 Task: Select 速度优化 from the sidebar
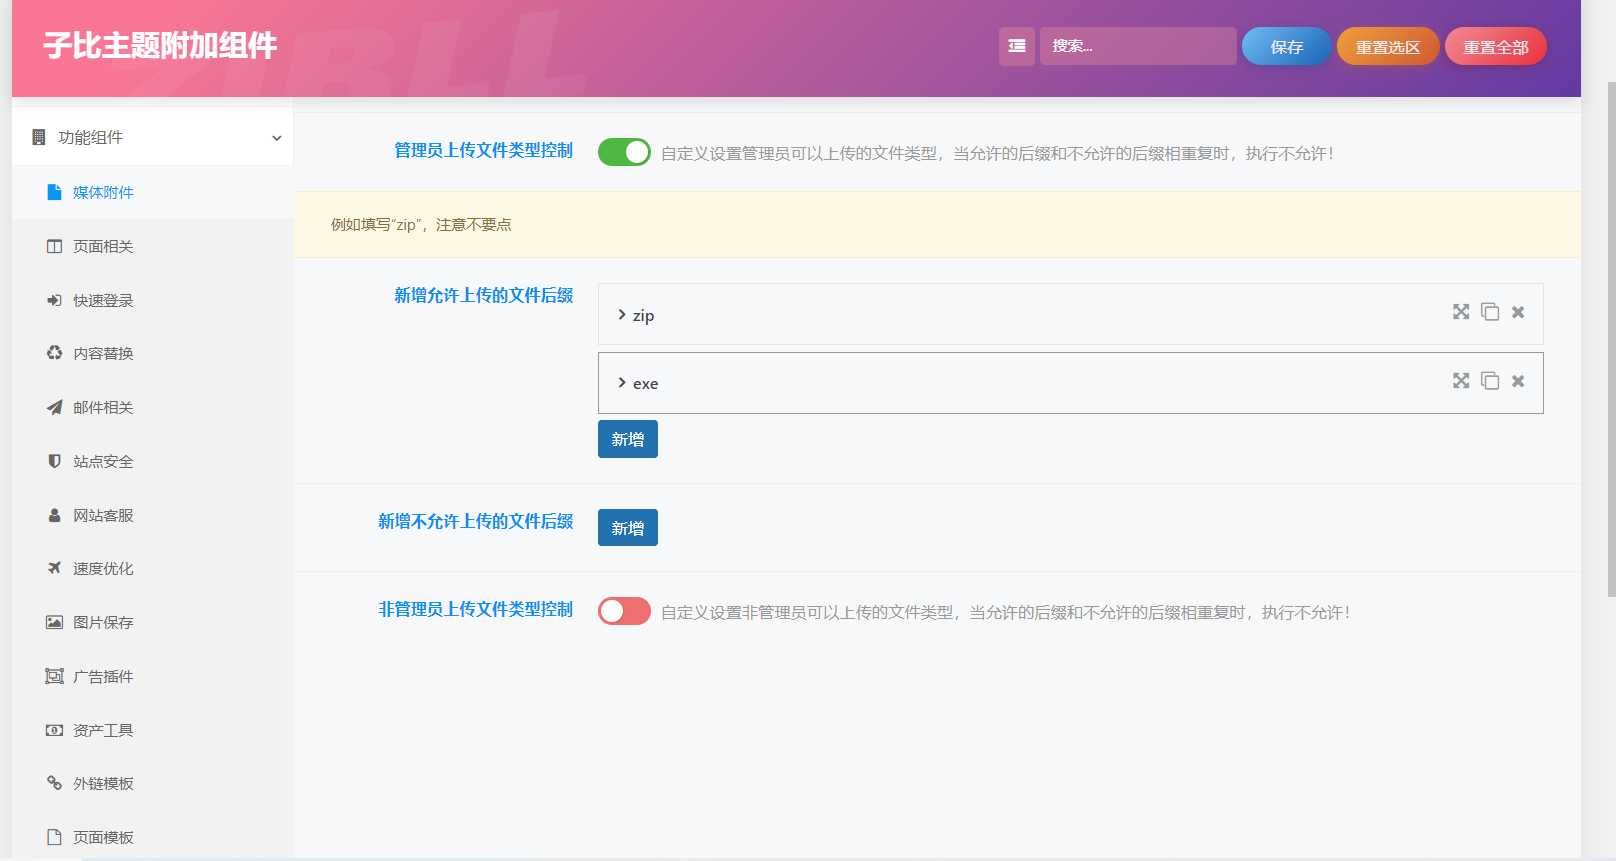coord(102,568)
